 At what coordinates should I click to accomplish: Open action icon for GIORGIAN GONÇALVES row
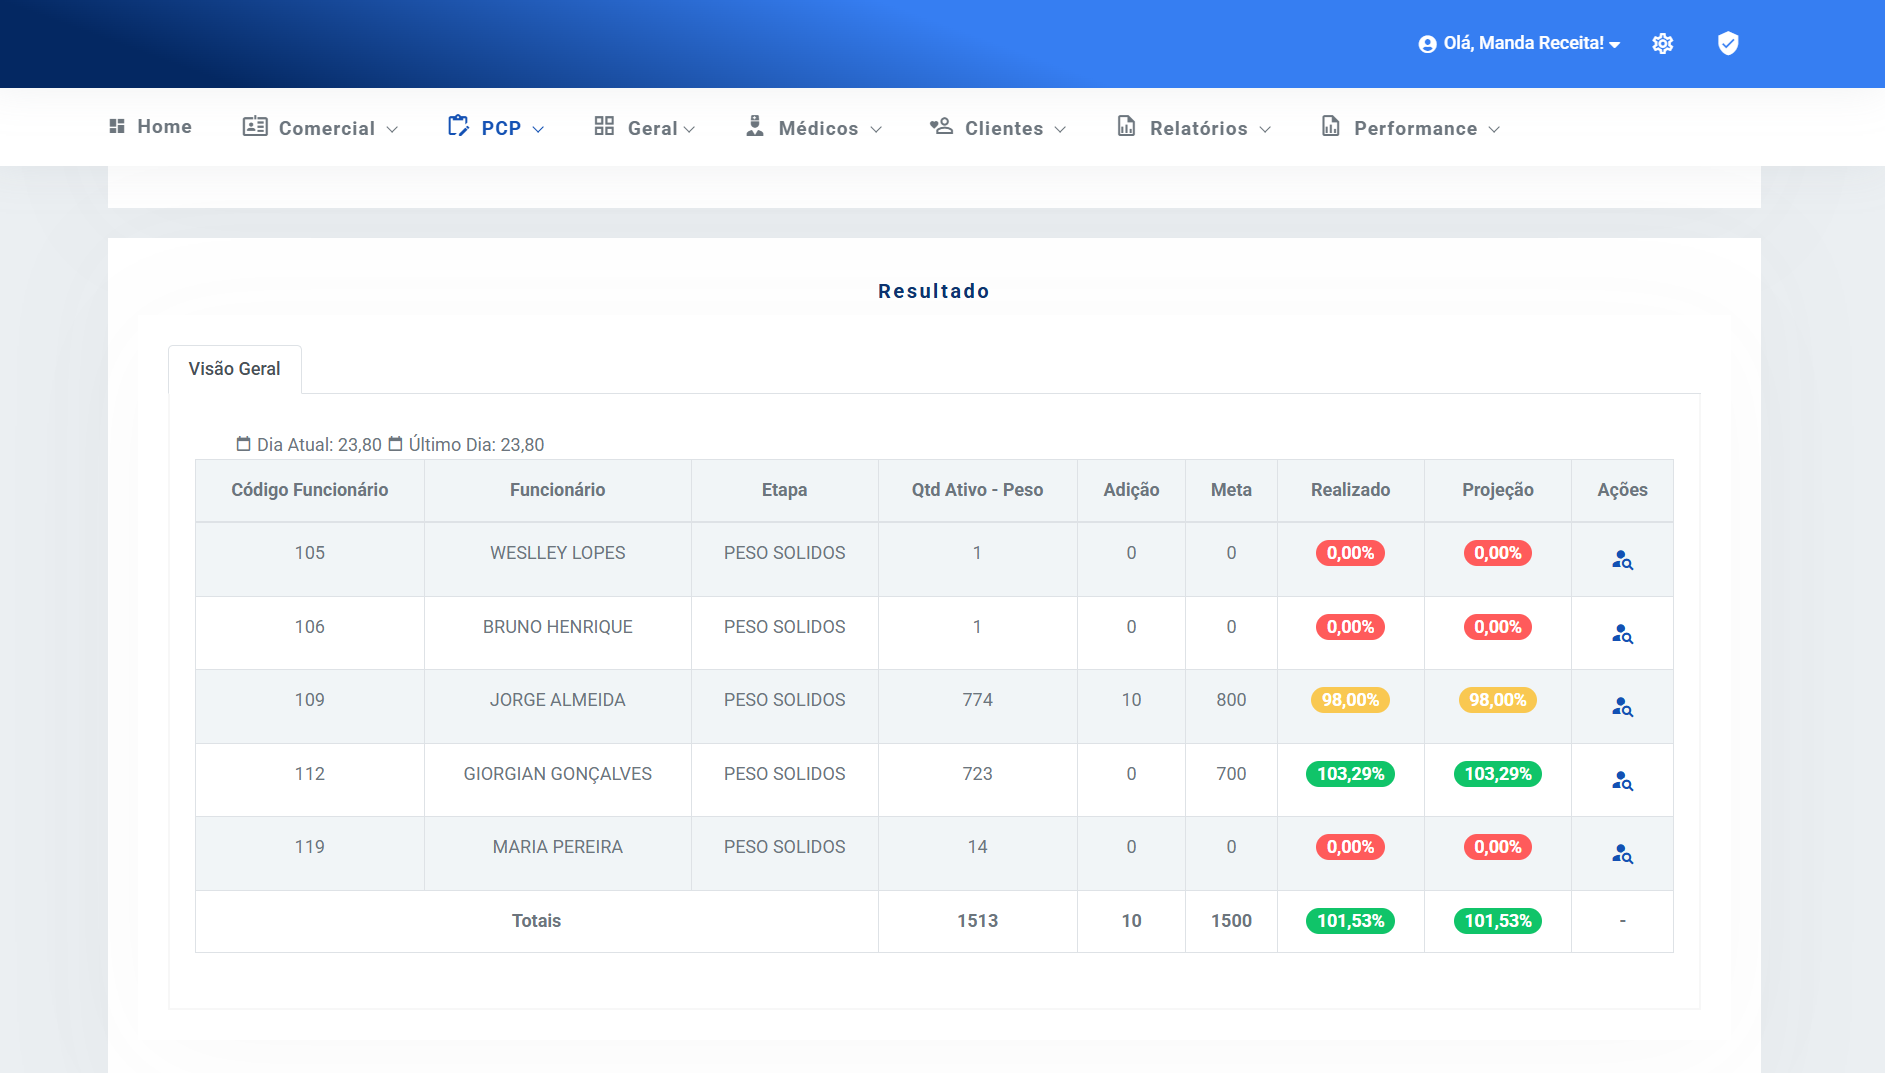(x=1621, y=781)
